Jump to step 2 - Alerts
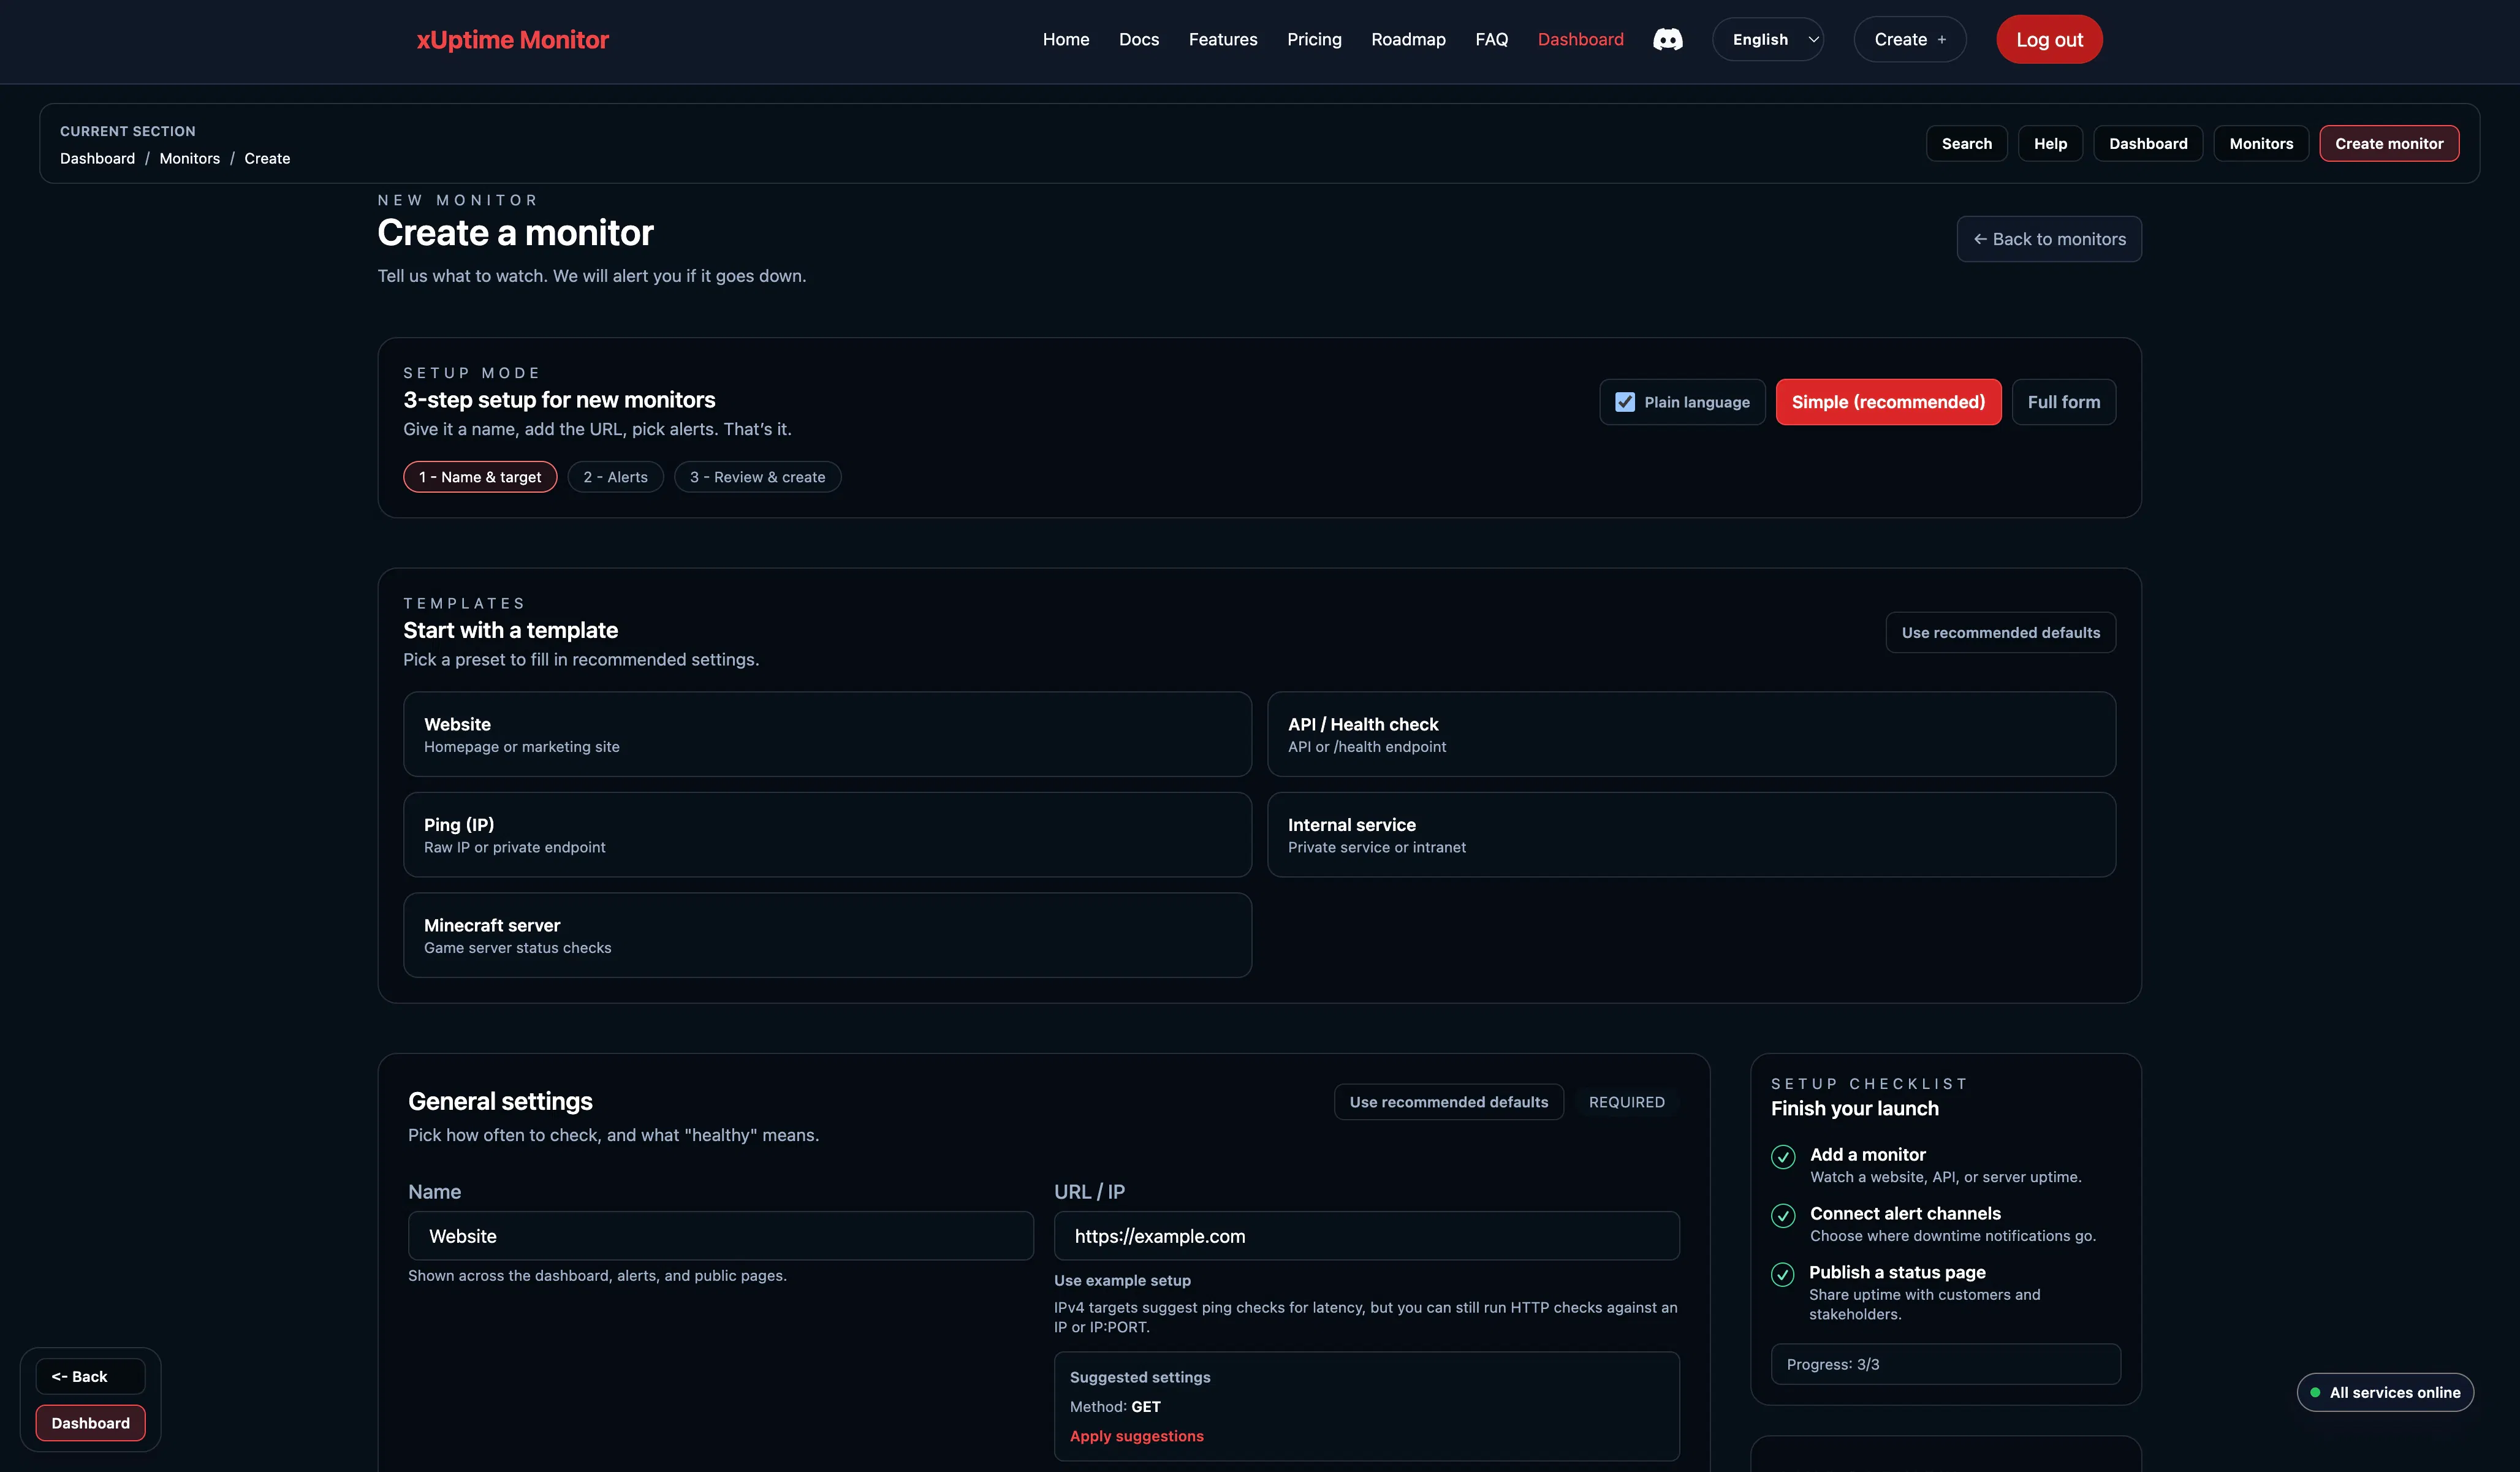 coord(615,477)
